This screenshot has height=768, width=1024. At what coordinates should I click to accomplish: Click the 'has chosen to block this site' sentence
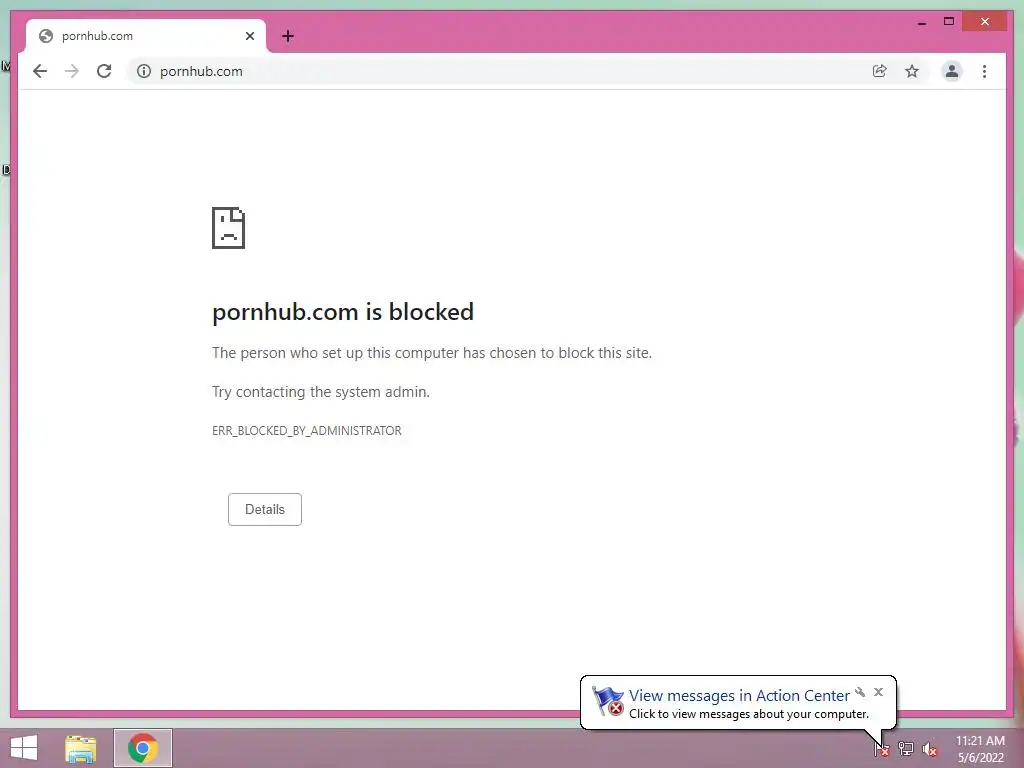click(x=432, y=353)
